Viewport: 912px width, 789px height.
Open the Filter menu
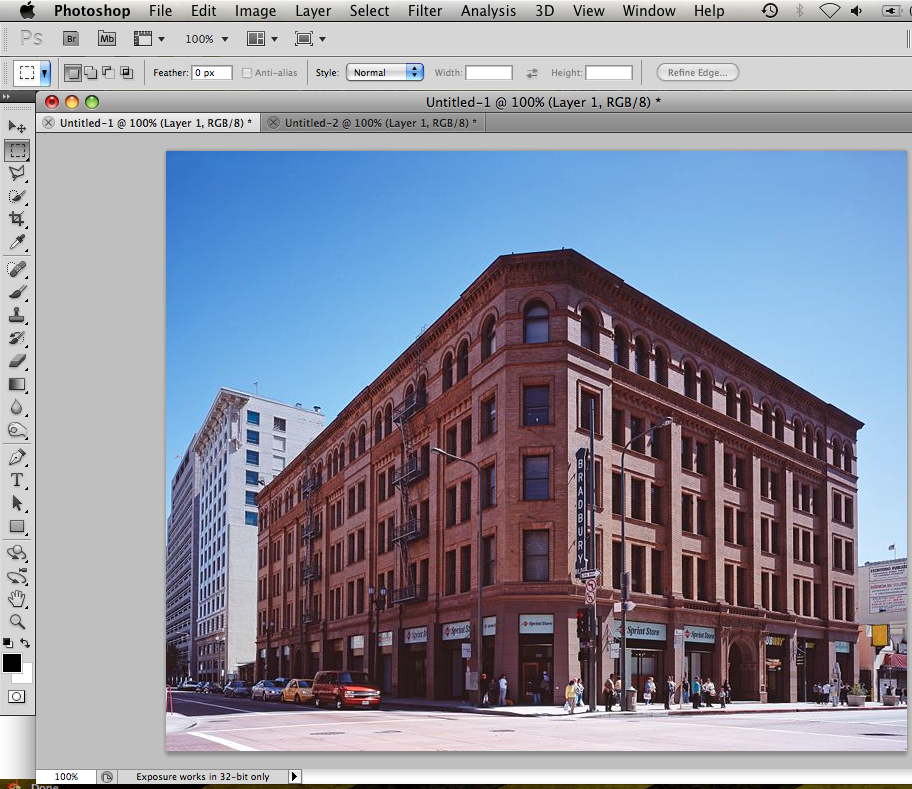point(425,11)
